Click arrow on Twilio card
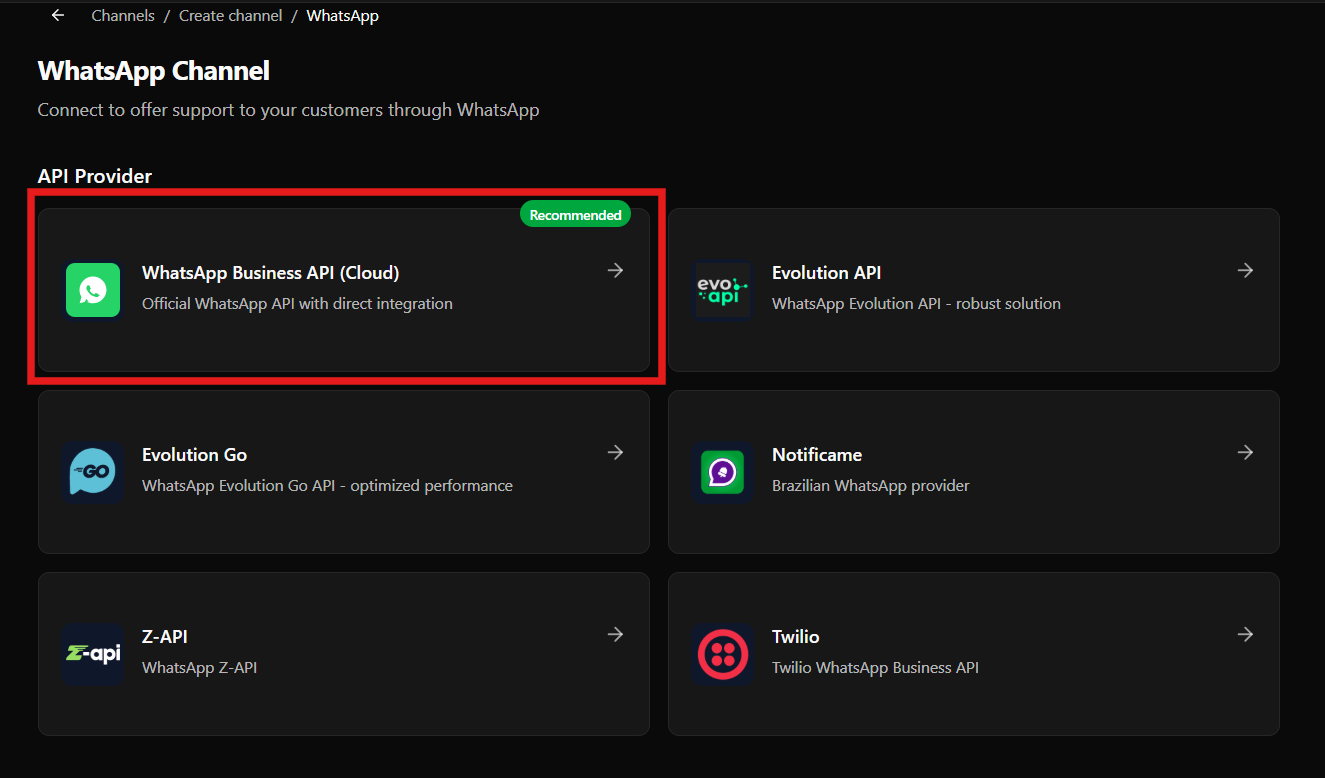This screenshot has width=1325, height=778. tap(1246, 634)
